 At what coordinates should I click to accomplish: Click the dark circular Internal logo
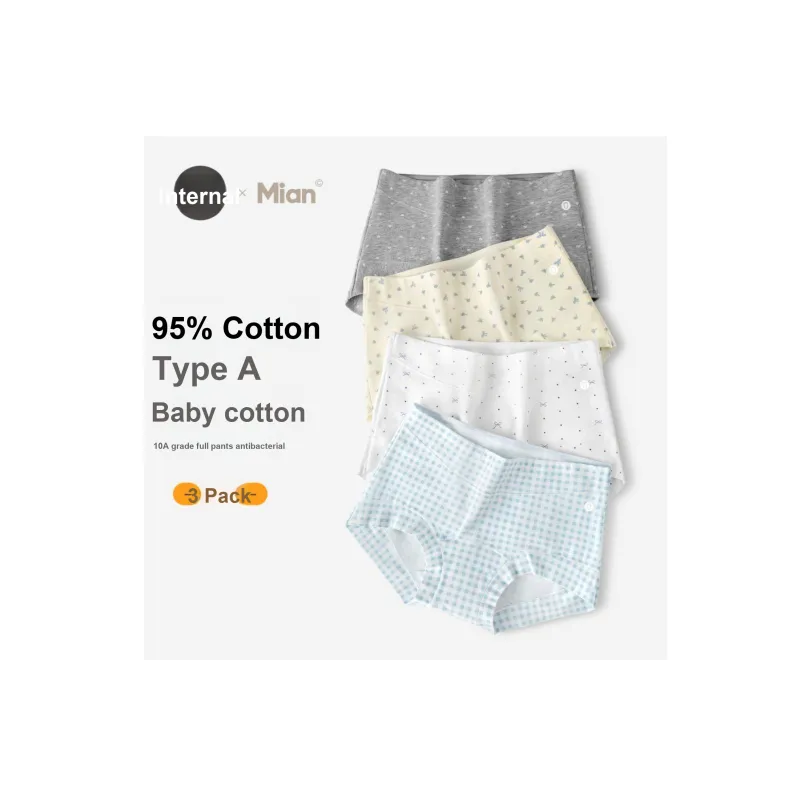click(200, 193)
